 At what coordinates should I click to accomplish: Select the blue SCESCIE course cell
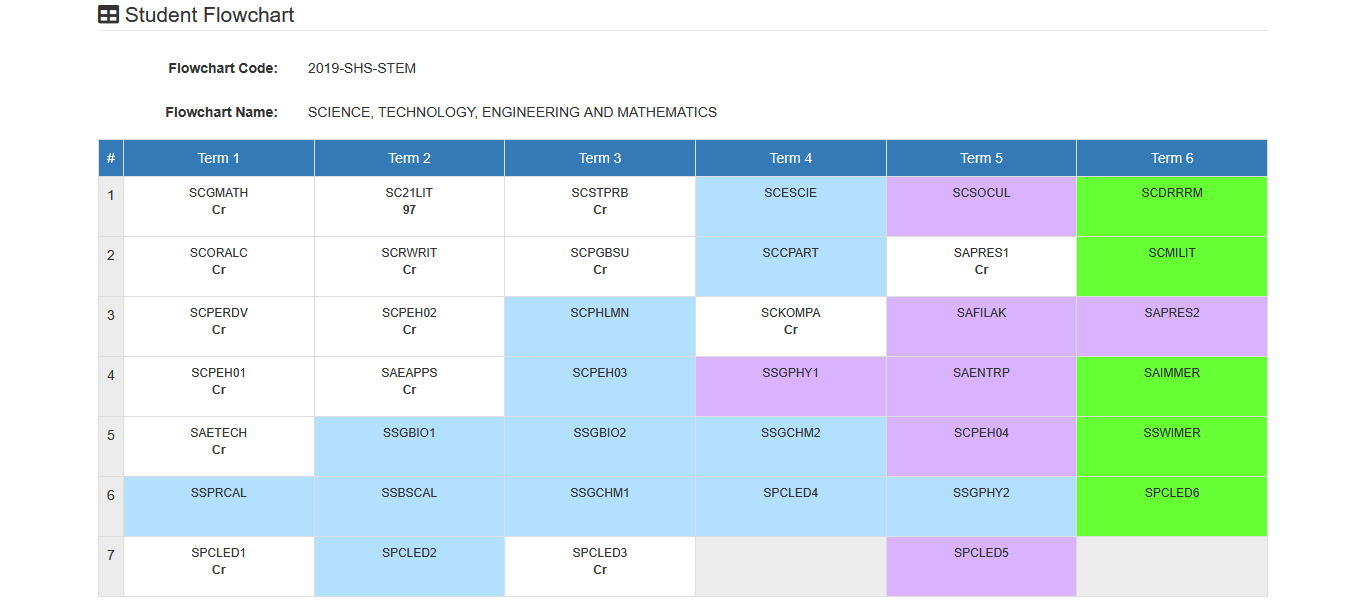(791, 207)
